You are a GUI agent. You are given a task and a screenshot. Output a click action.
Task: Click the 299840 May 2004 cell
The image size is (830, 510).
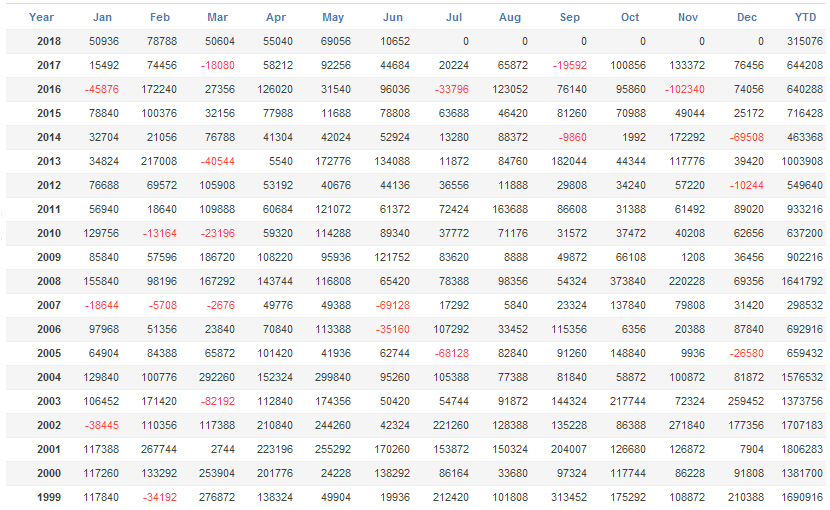point(333,377)
